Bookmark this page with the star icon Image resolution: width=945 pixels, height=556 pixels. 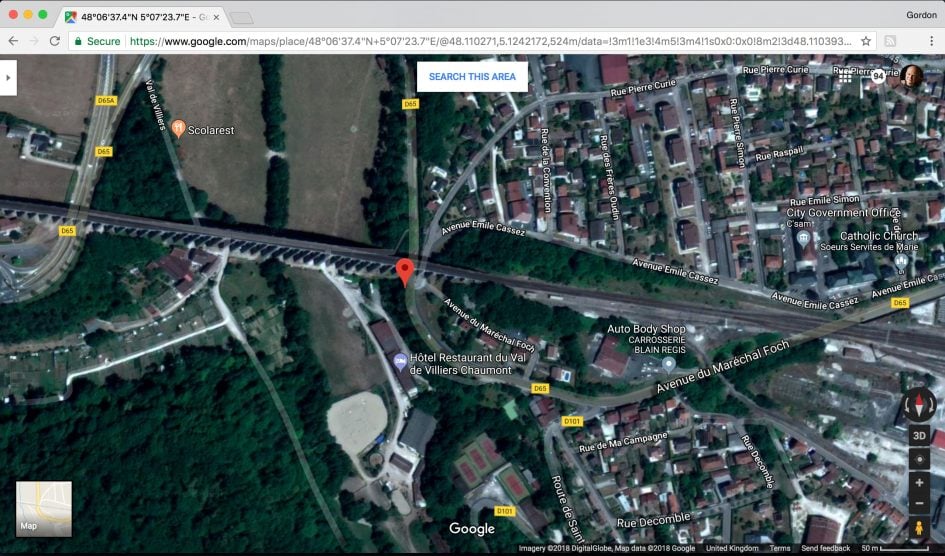[866, 41]
